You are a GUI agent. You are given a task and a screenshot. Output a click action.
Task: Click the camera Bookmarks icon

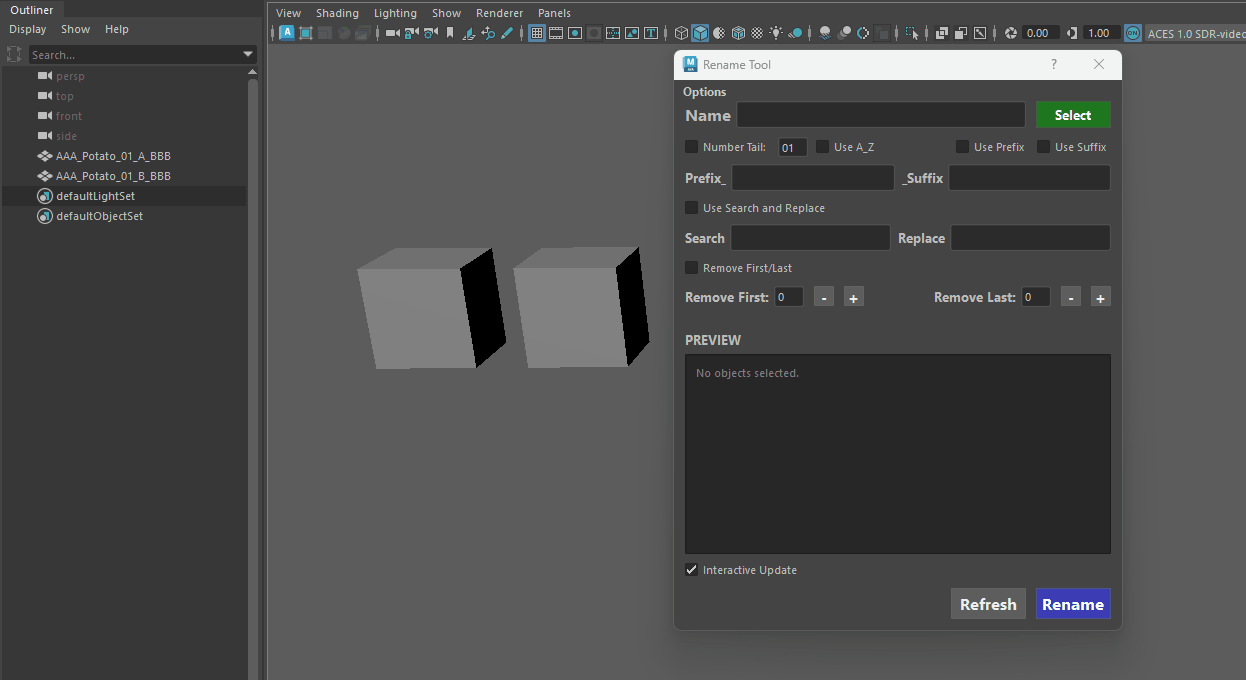[x=450, y=33]
